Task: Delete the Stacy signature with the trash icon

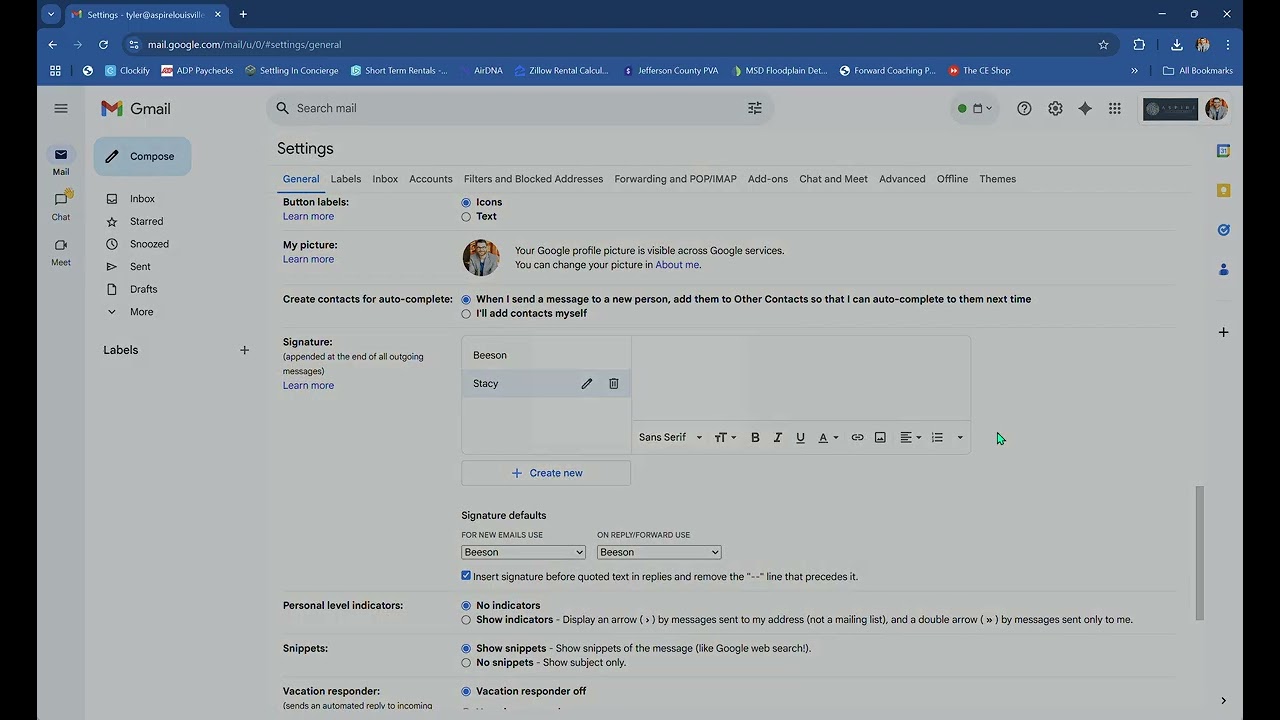Action: click(x=614, y=383)
